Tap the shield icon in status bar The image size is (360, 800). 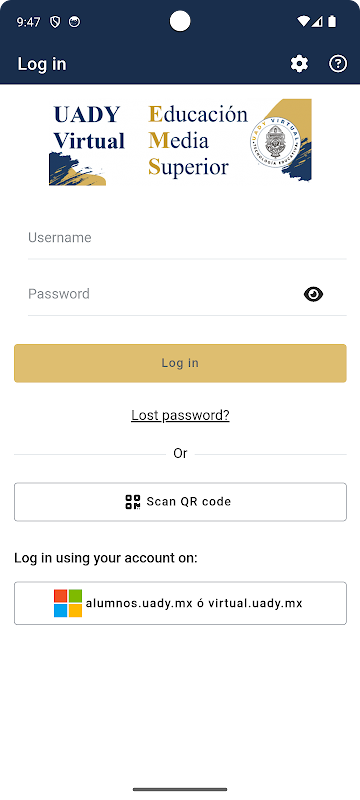pyautogui.click(x=55, y=22)
